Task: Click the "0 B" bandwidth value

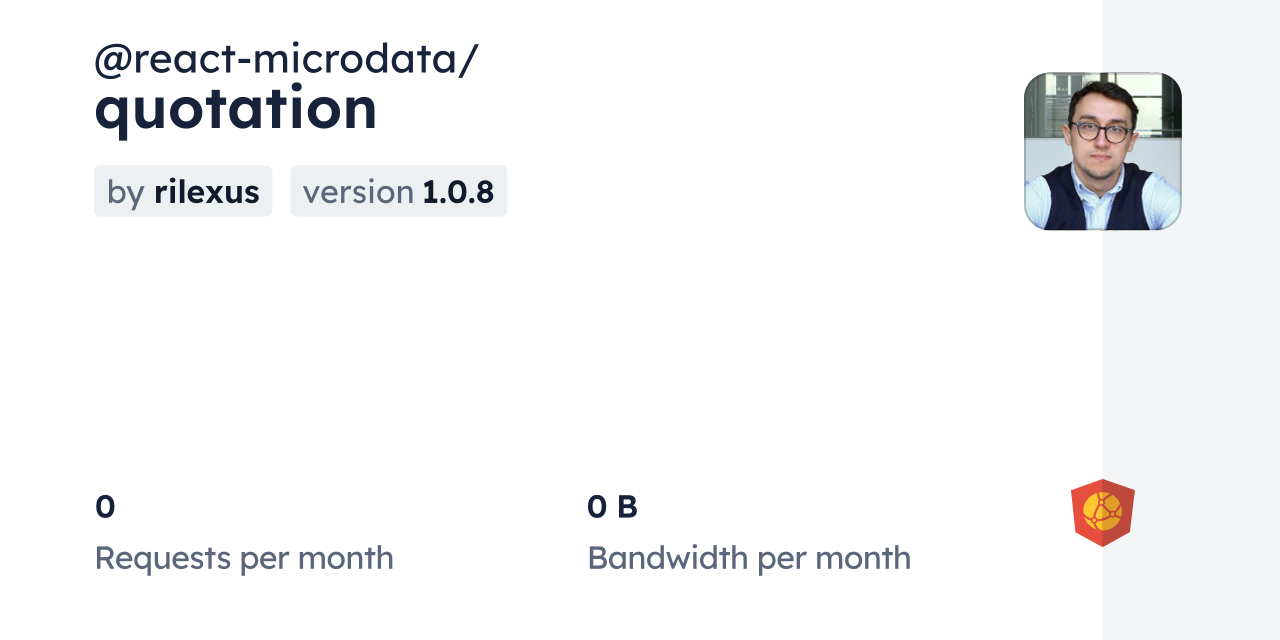Action: click(x=612, y=507)
